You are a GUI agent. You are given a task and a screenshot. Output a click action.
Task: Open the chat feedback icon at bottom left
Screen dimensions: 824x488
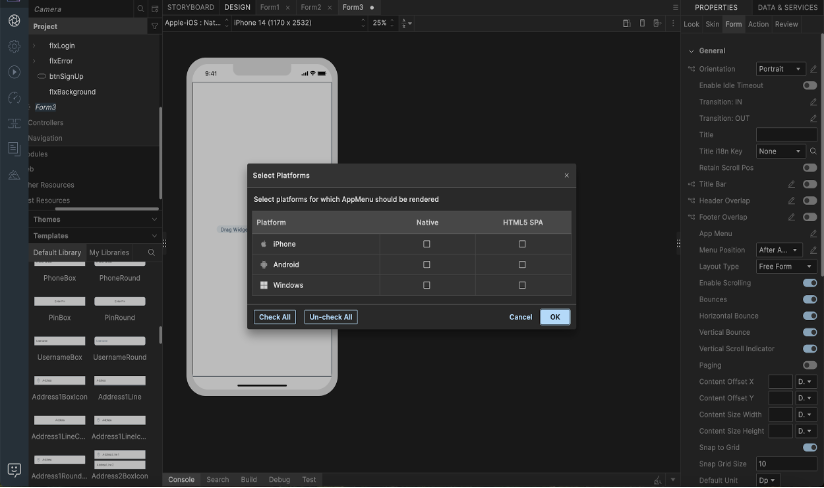pyautogui.click(x=14, y=469)
